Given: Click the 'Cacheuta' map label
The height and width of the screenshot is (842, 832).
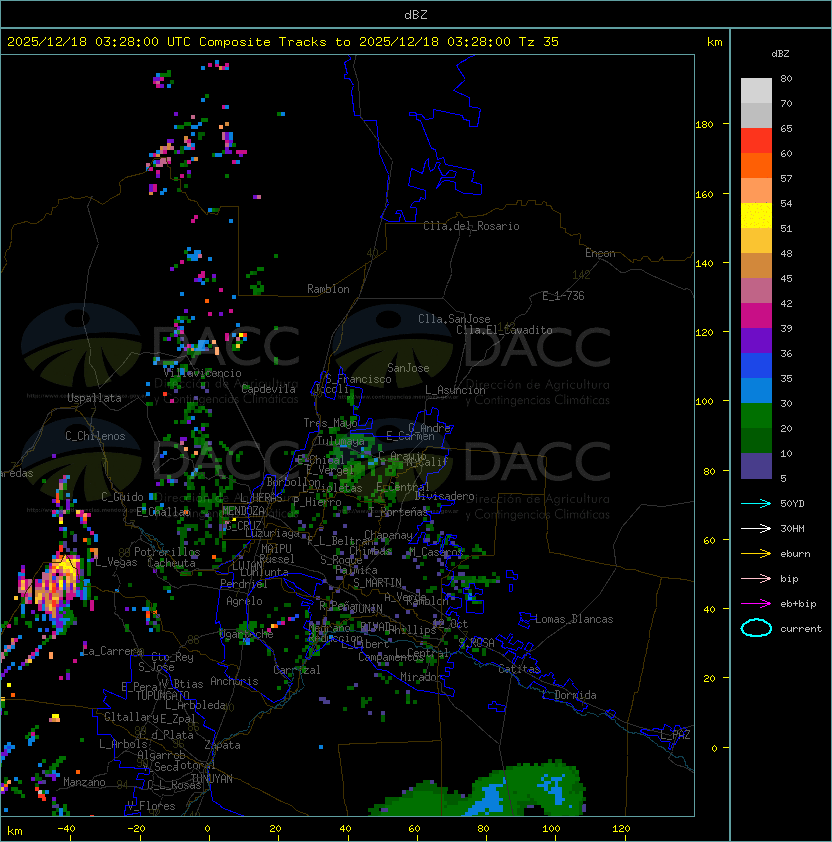Looking at the screenshot, I should pyautogui.click(x=171, y=563).
